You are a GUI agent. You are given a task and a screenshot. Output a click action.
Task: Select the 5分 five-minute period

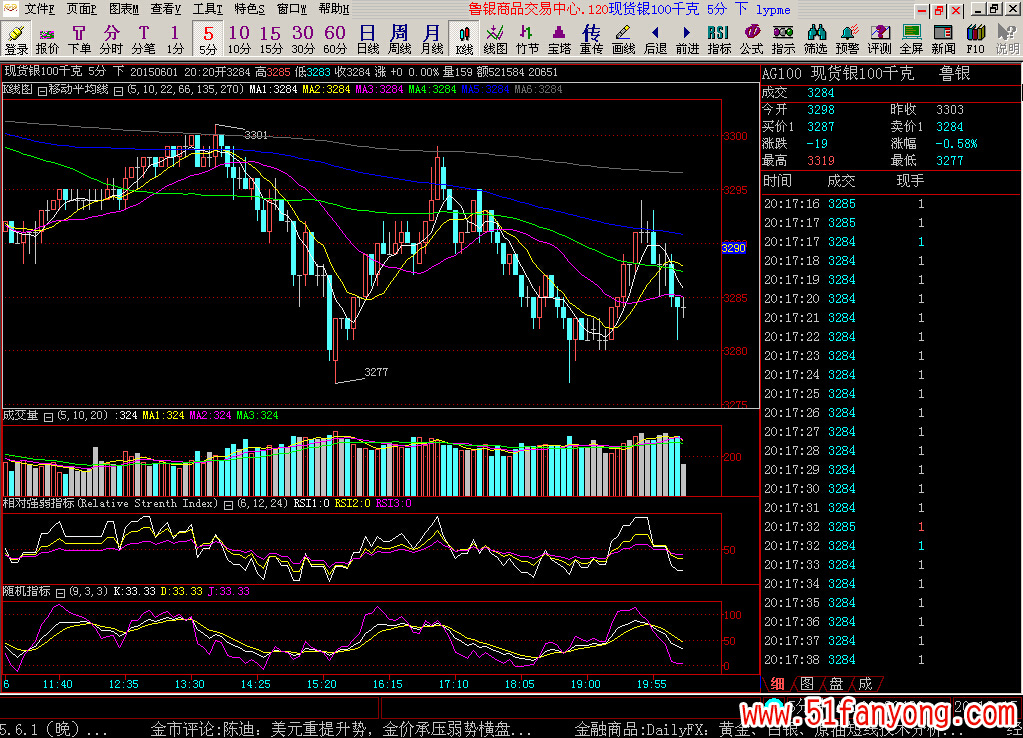click(207, 39)
